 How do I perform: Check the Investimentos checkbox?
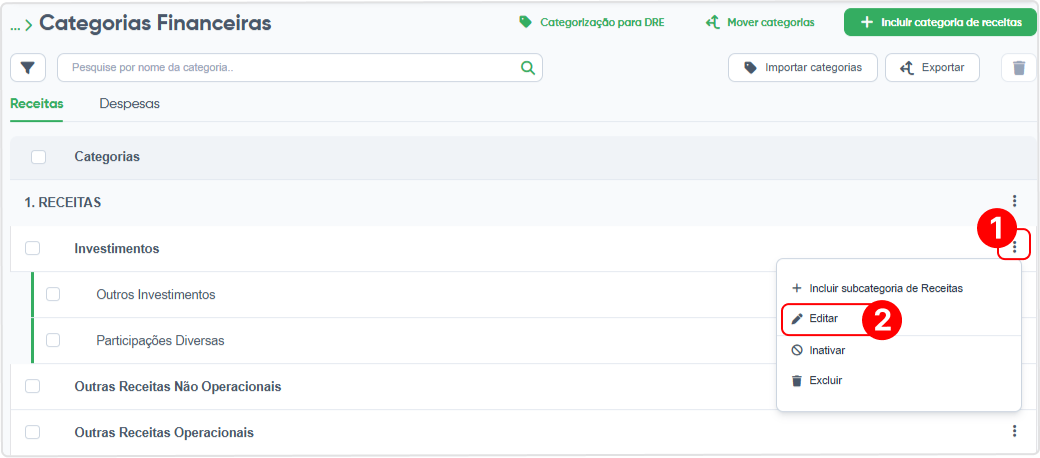(32, 249)
